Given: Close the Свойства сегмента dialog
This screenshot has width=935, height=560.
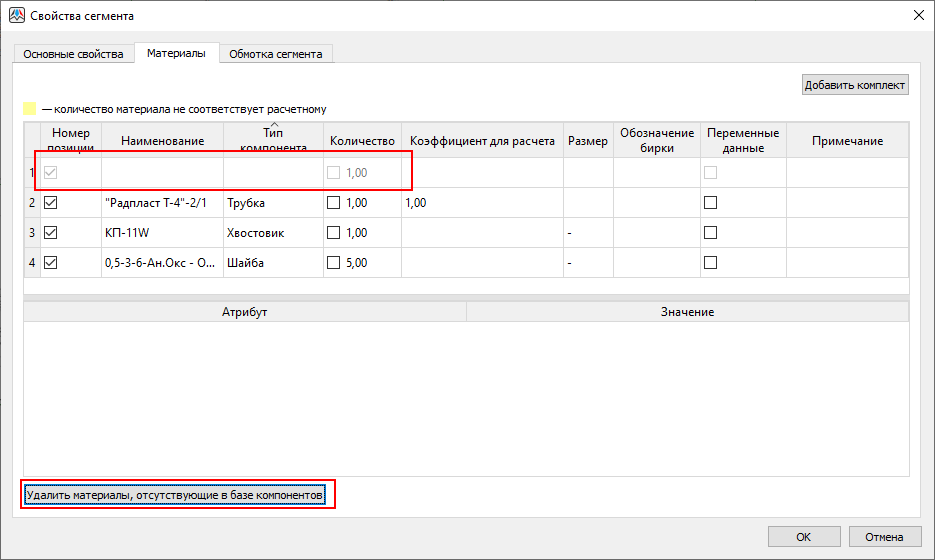Looking at the screenshot, I should [x=918, y=16].
